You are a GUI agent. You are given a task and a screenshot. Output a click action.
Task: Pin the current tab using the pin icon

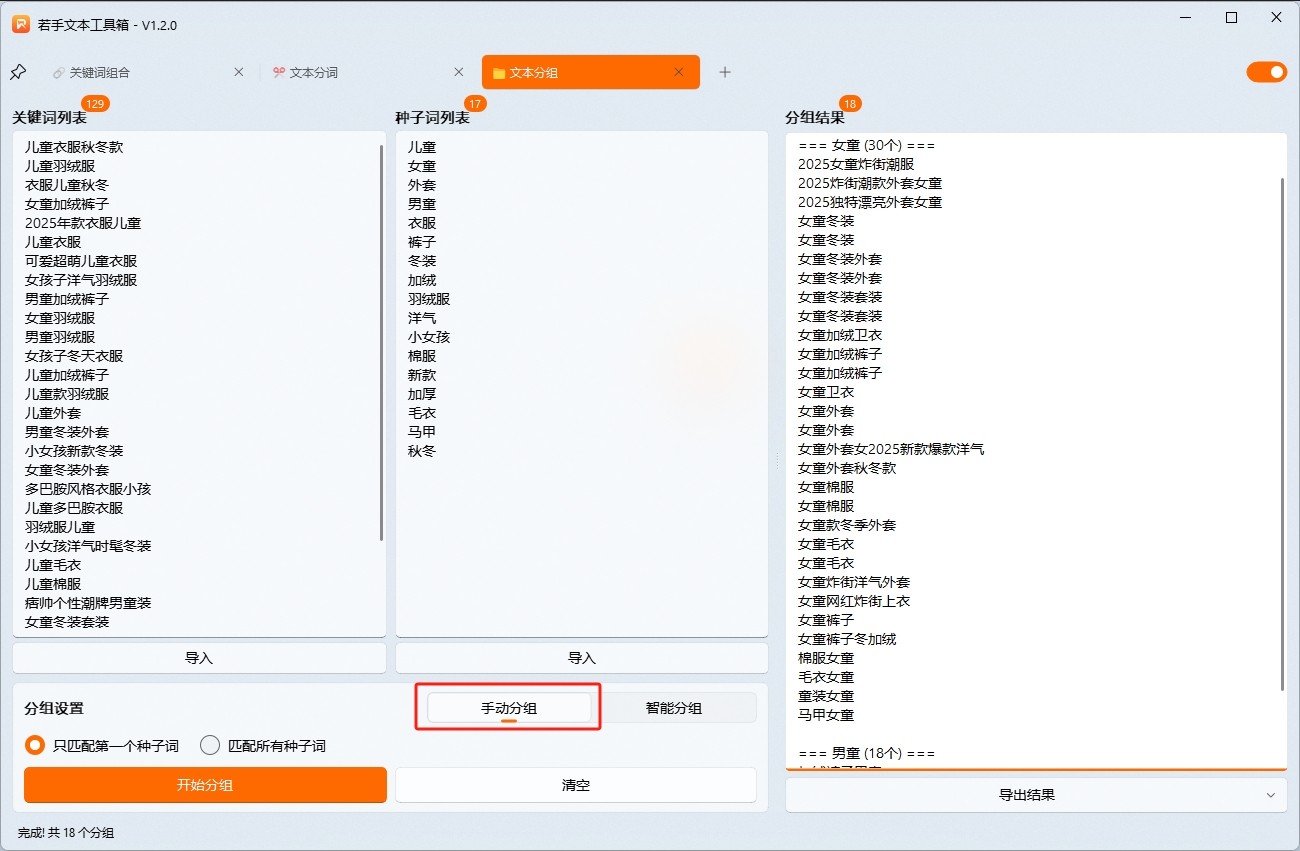pyautogui.click(x=17, y=71)
